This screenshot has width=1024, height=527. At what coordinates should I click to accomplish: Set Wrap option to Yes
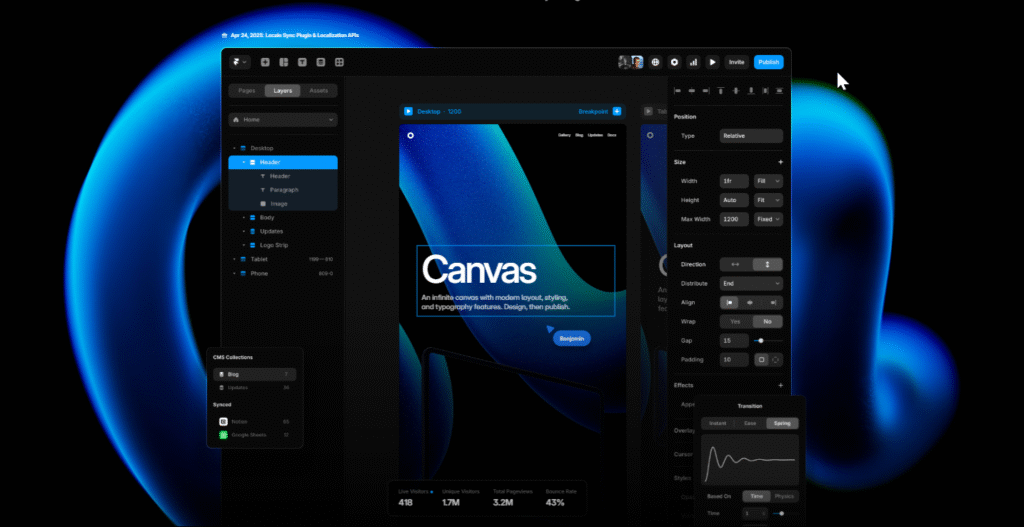[735, 322]
